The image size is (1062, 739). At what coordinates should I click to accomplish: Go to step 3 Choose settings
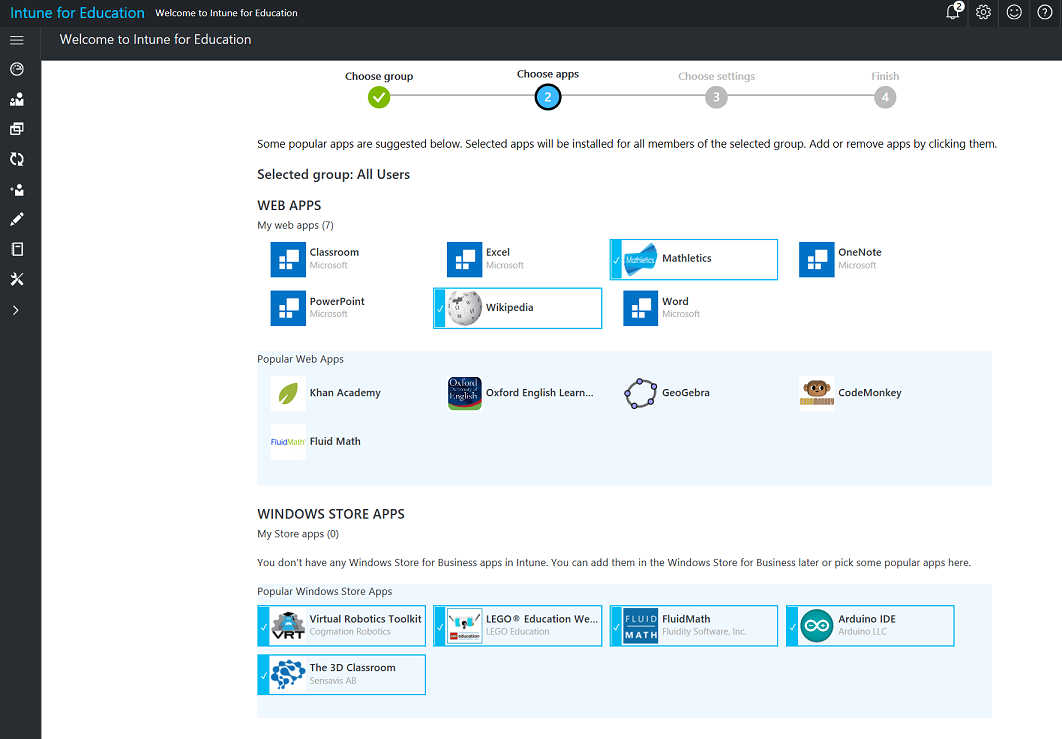(717, 98)
